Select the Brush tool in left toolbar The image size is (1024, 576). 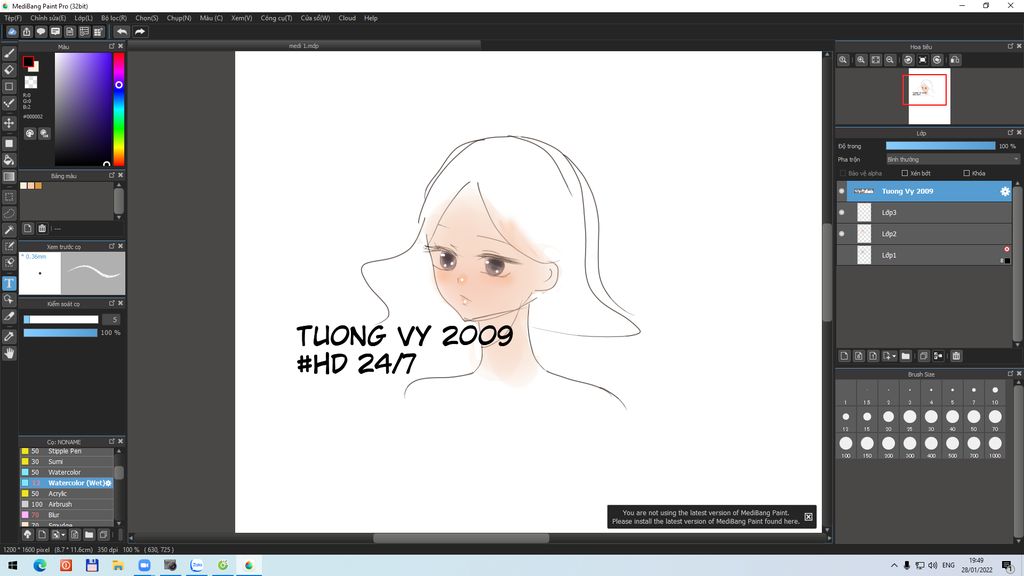9,54
